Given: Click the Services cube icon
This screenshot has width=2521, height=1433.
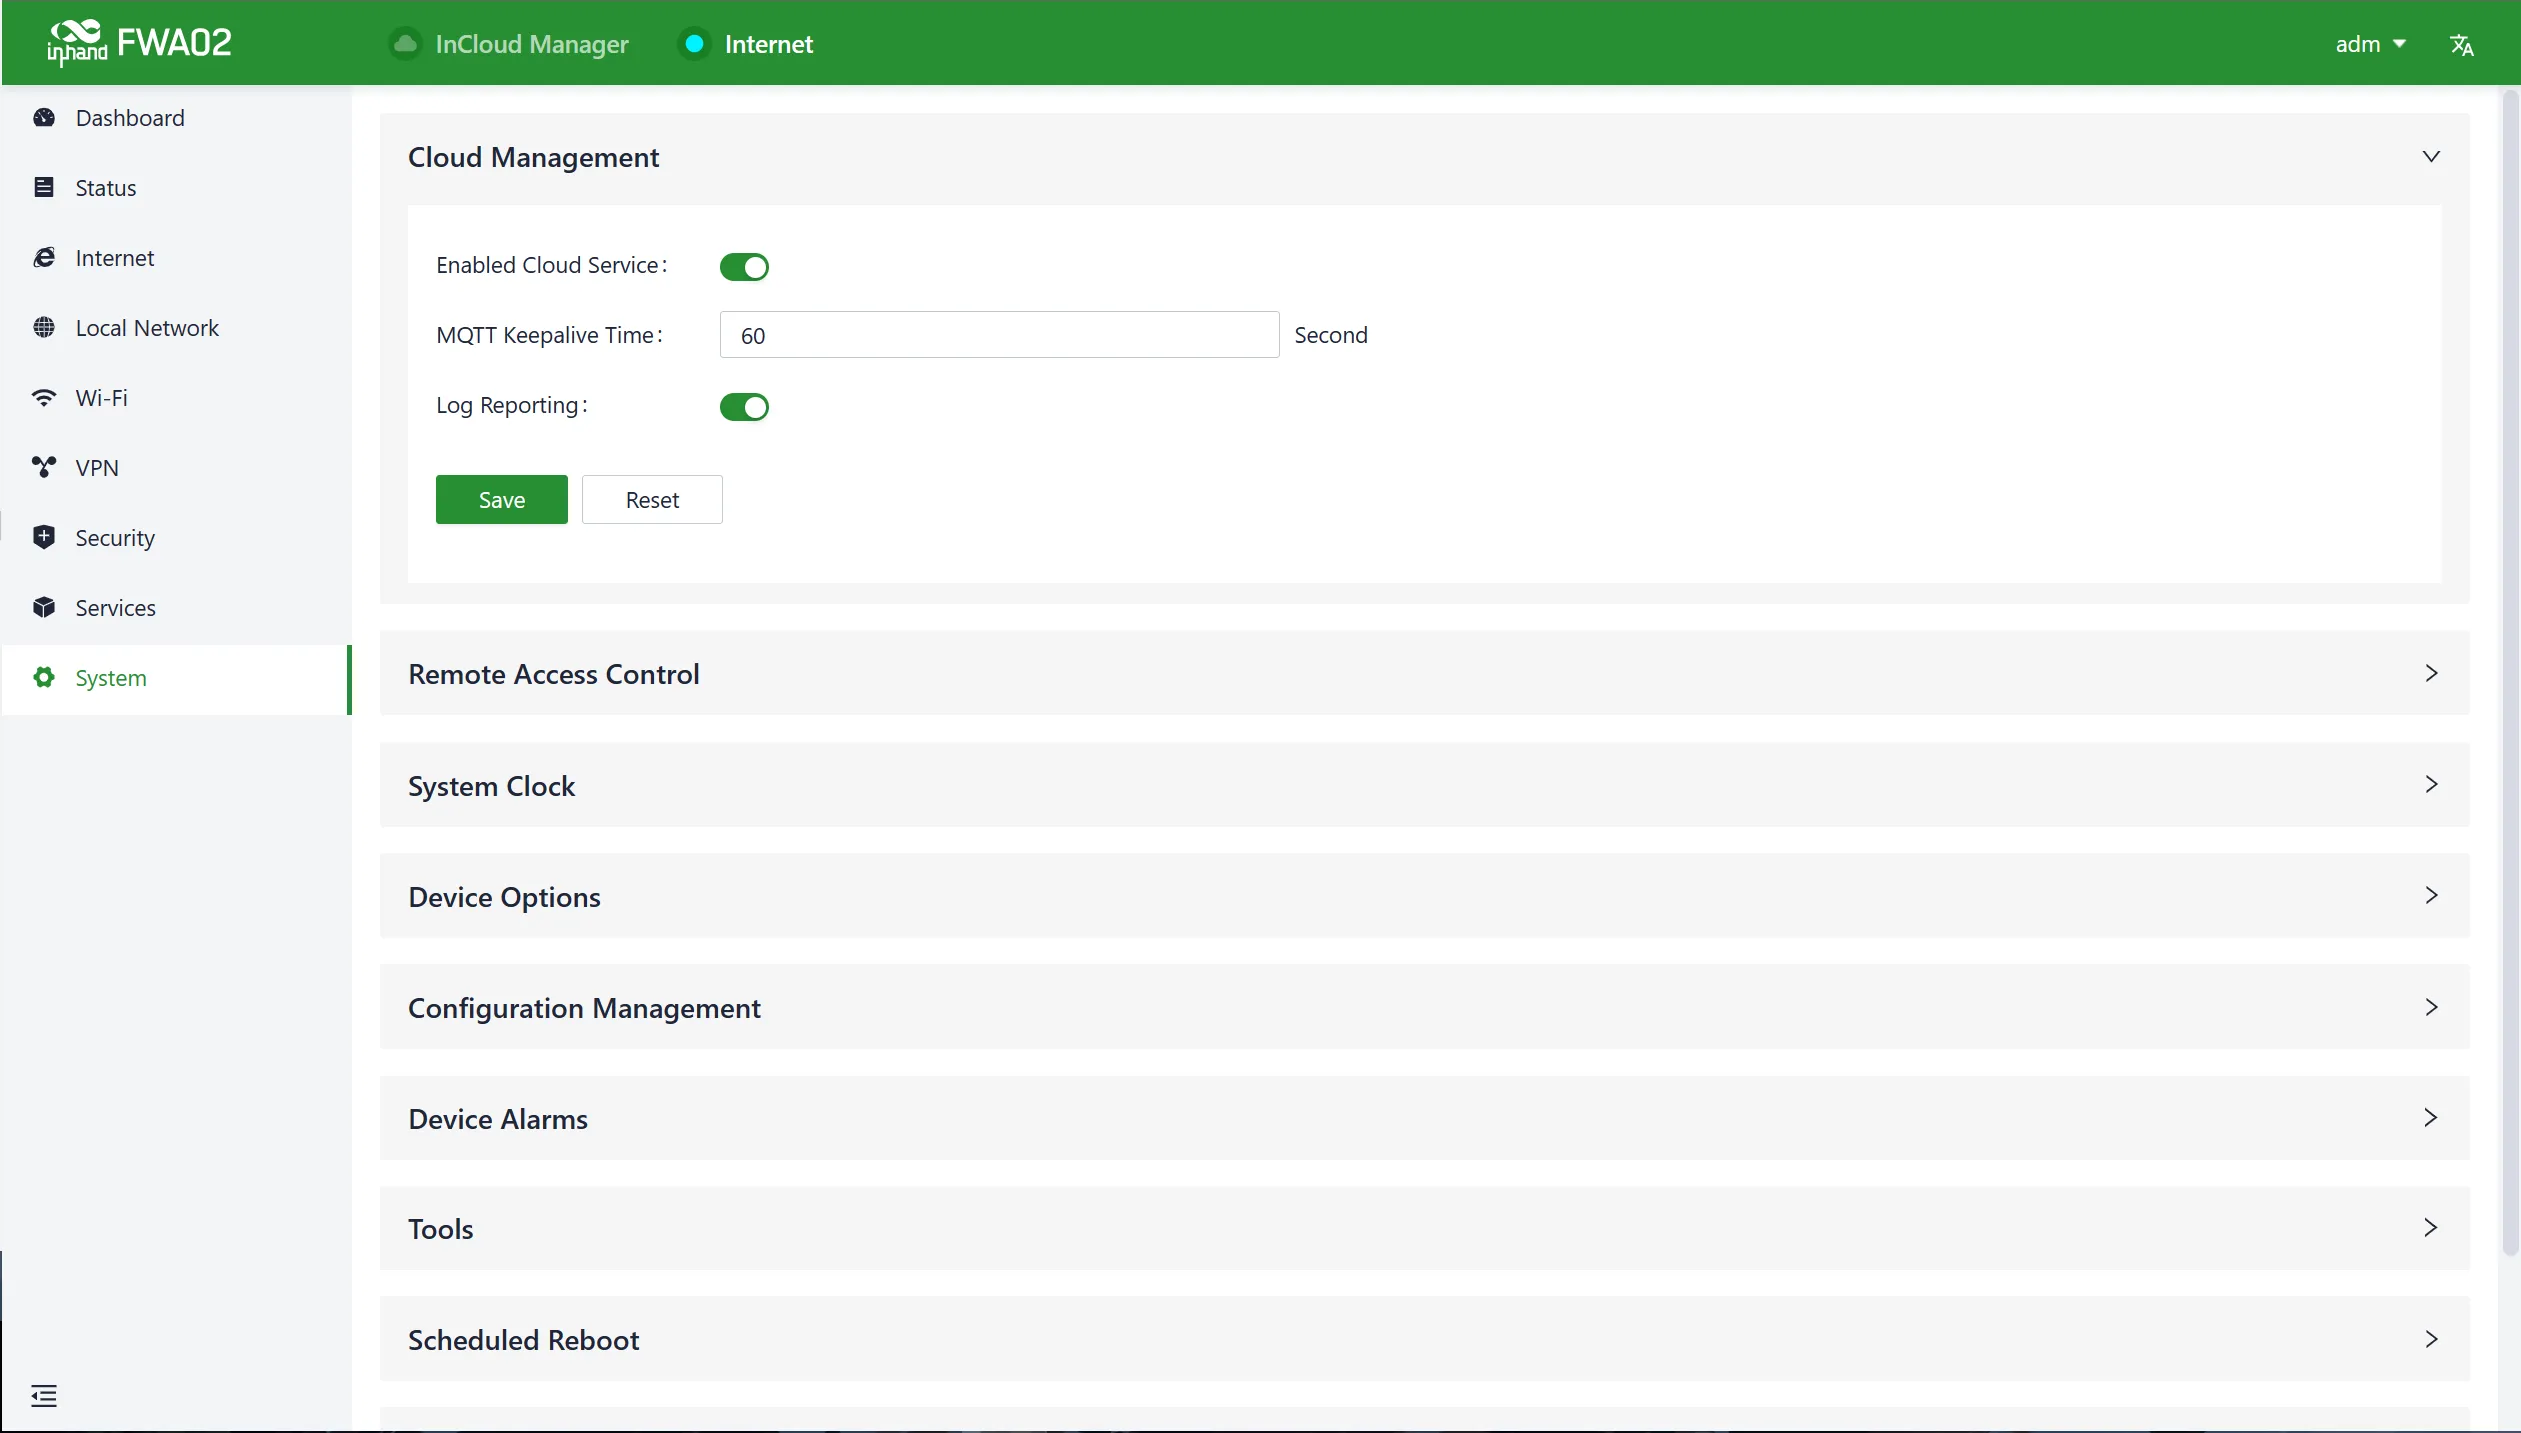Looking at the screenshot, I should click(x=44, y=608).
